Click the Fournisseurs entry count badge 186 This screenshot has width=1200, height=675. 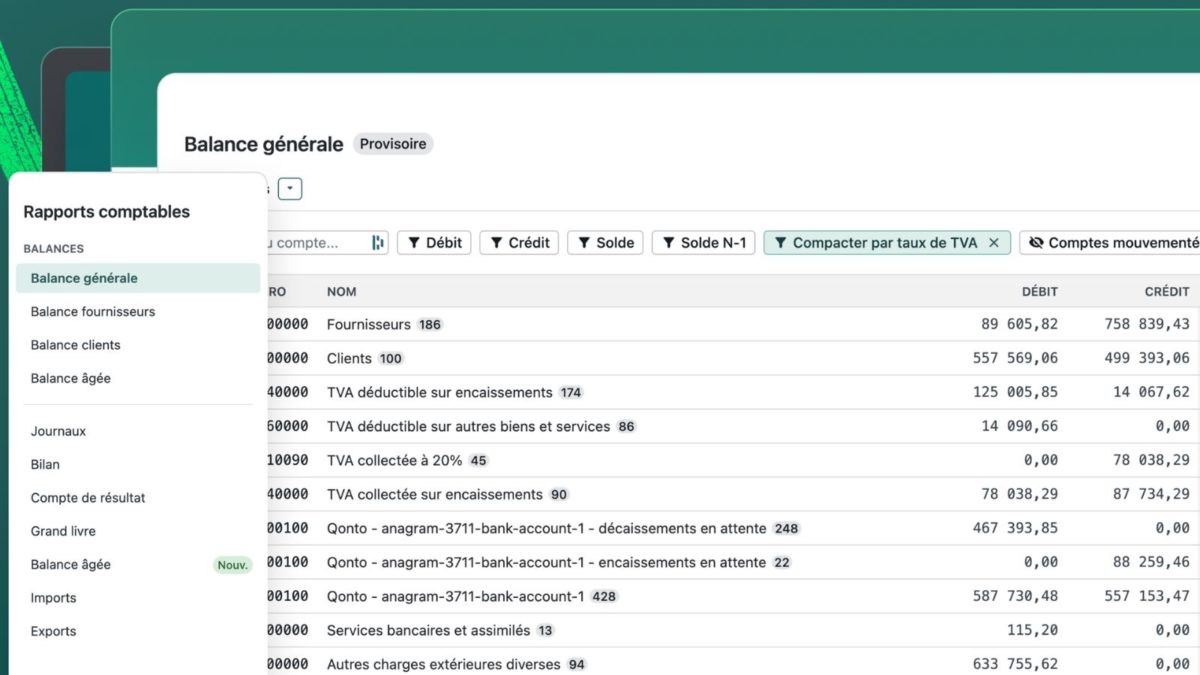[x=430, y=325]
